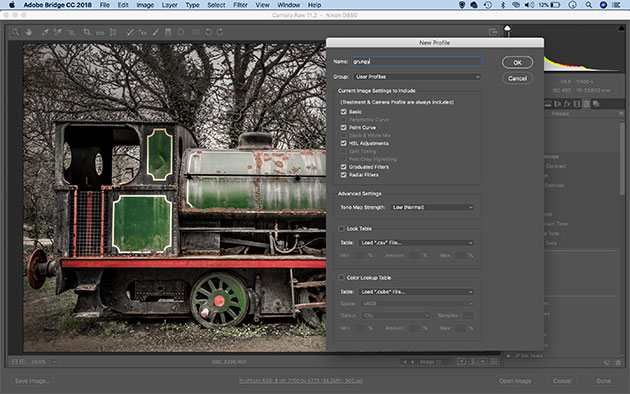Open the Layer menu
630x394 pixels.
point(170,5)
